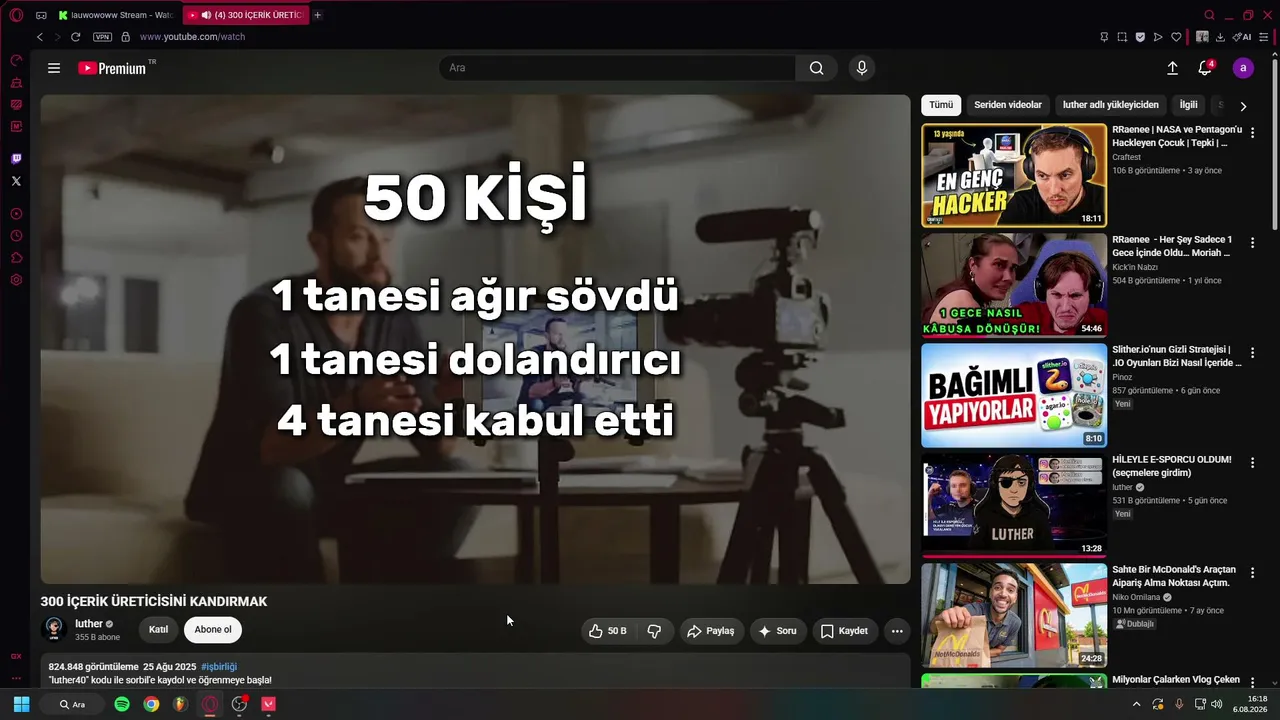Open the taskbar volume control
Screen dimensions: 1280x720
click(1217, 704)
